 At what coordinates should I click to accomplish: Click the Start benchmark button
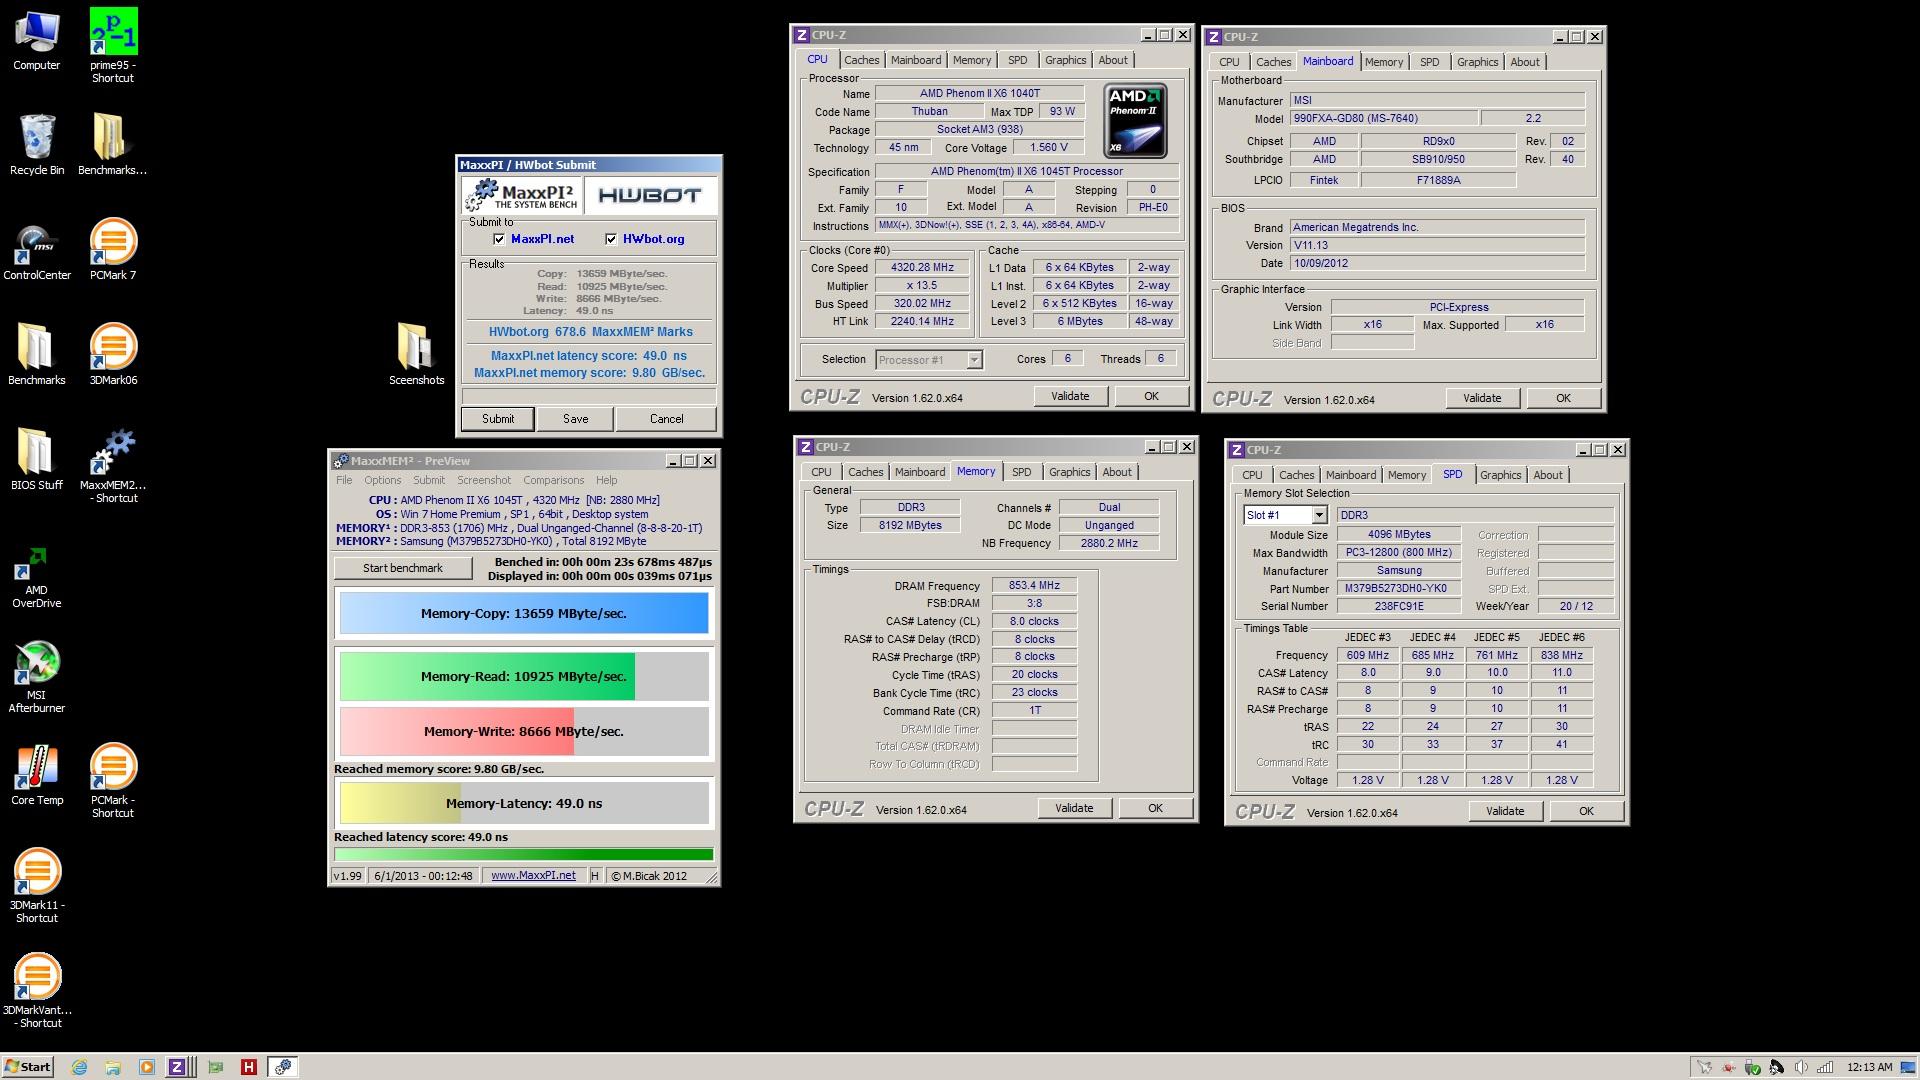point(403,568)
